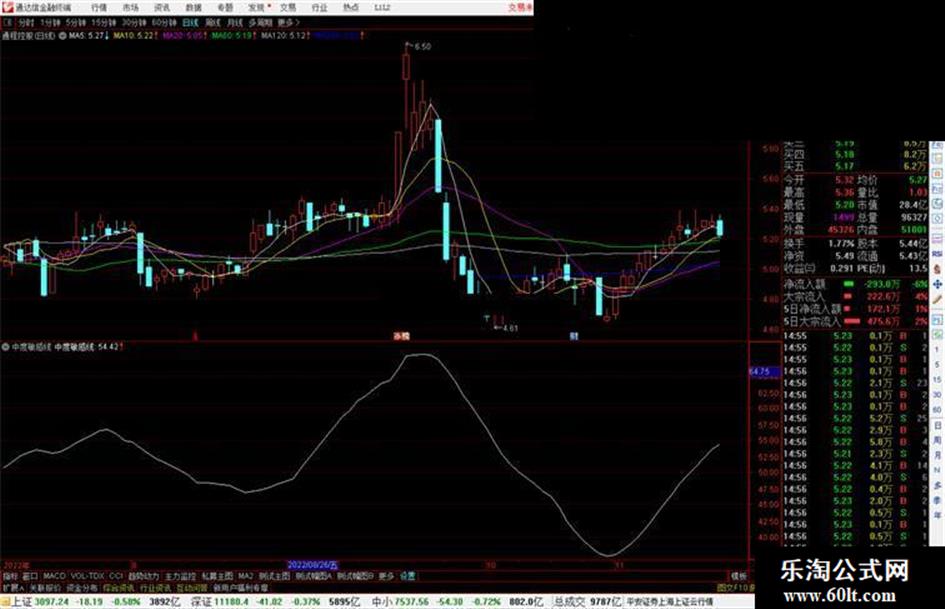The height and width of the screenshot is (609, 945).
Task: Click right sidebar 30-minute period button
Action: pos(937,395)
